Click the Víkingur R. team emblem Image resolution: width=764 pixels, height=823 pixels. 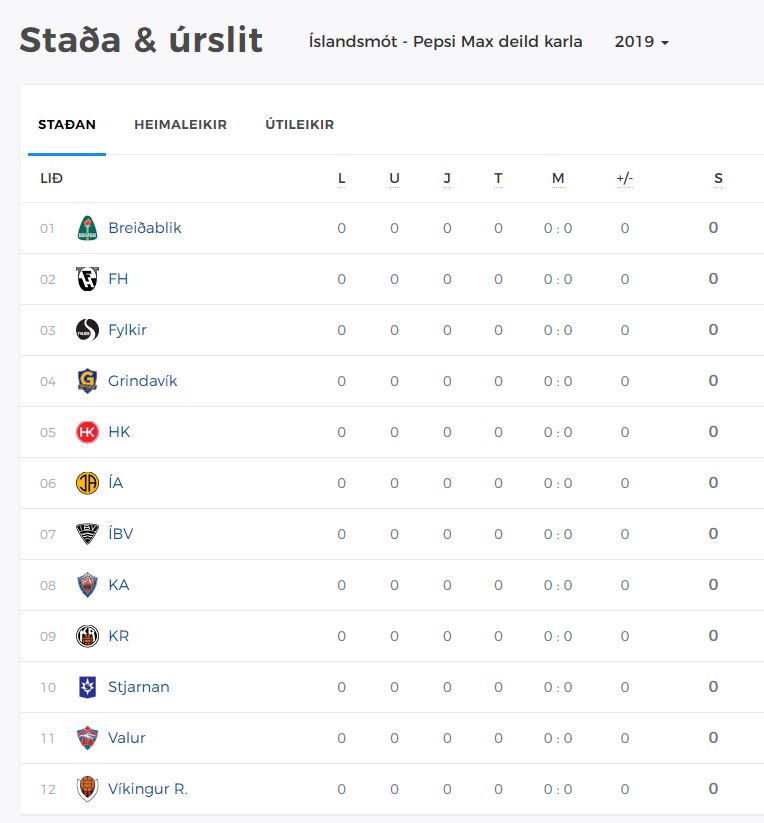click(87, 789)
